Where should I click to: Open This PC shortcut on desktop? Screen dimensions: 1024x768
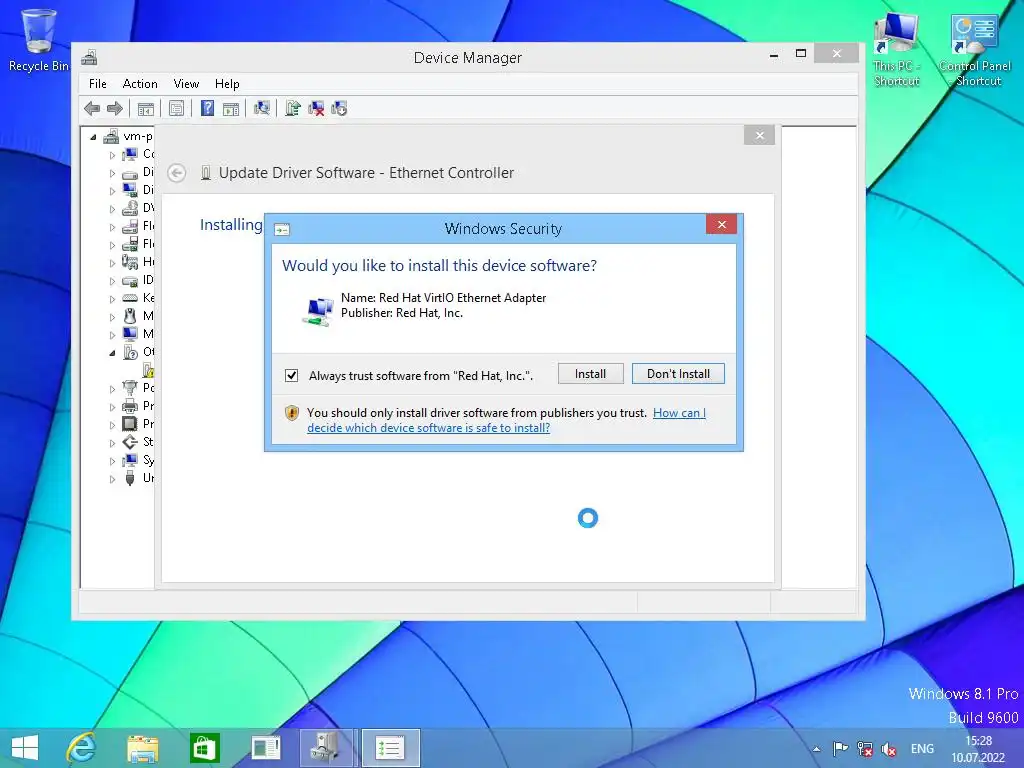(897, 50)
